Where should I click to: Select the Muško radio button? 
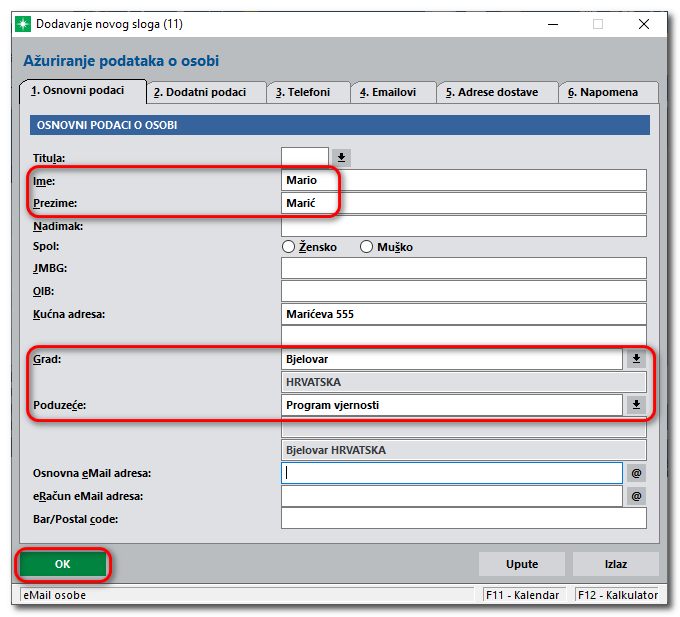(x=366, y=247)
